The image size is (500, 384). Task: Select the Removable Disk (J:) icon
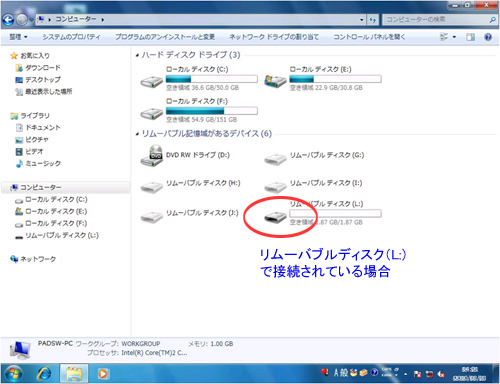[152, 217]
